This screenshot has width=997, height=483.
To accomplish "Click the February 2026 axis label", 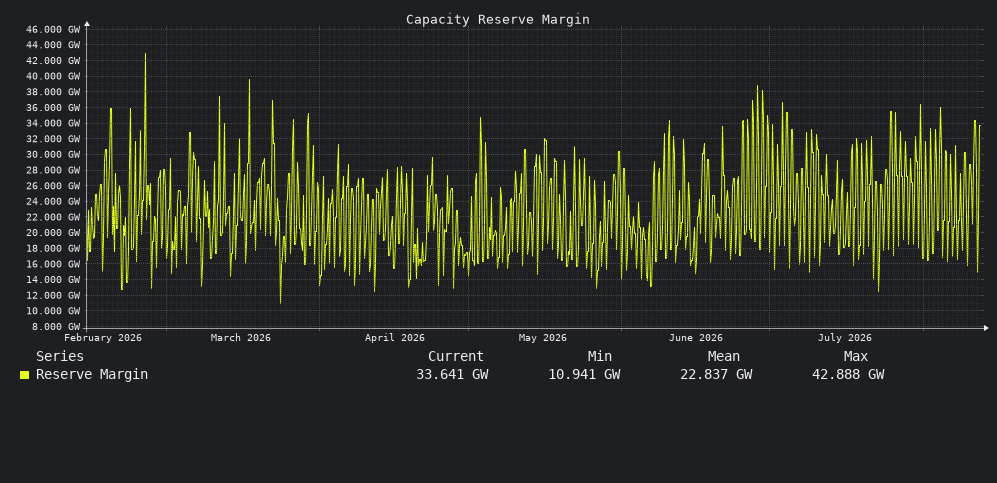I will tap(103, 337).
